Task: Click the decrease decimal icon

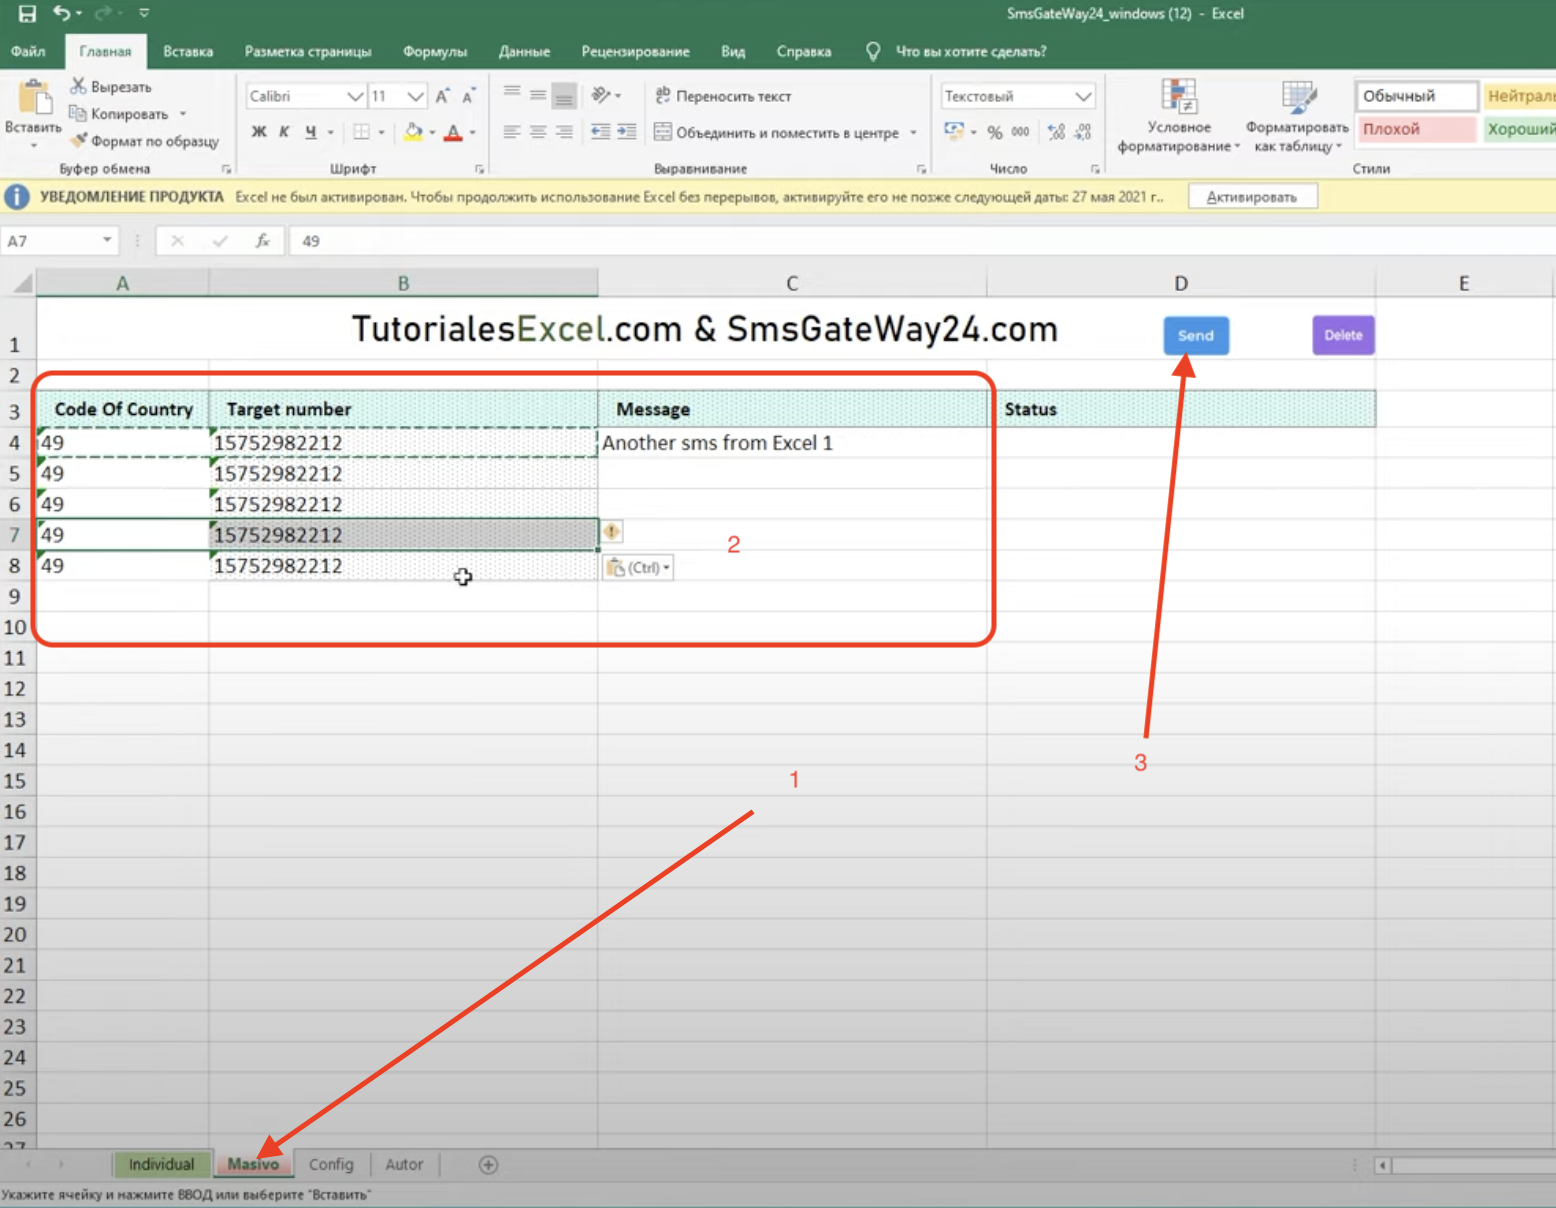Action: [1083, 132]
